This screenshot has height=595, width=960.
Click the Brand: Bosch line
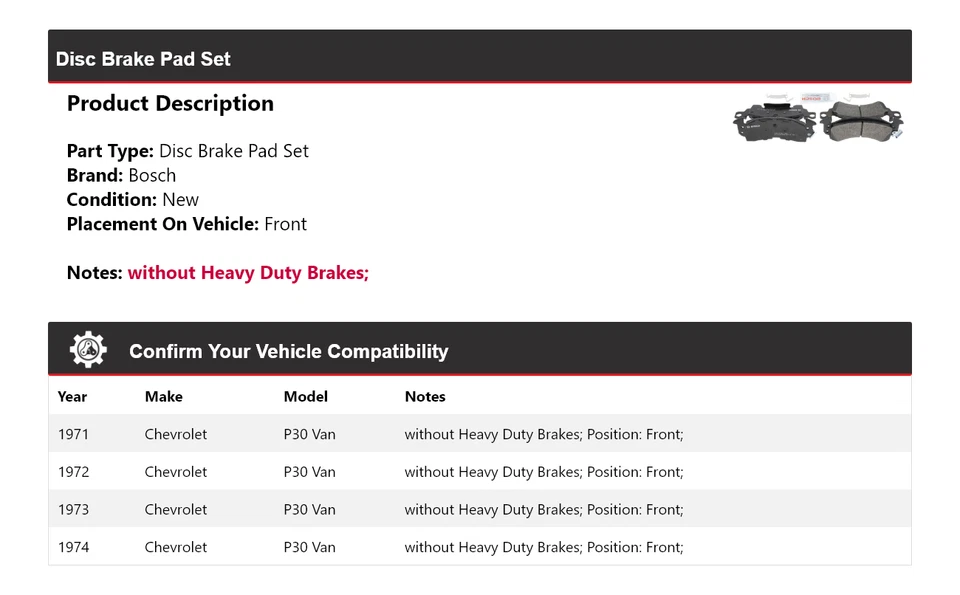click(x=121, y=176)
